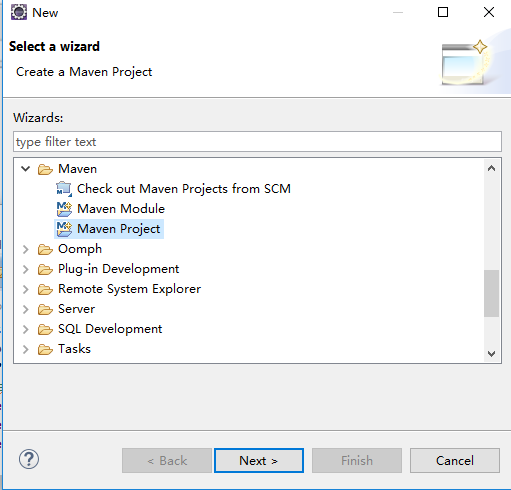
Task: Click the Maven folder icon
Action: pyautogui.click(x=45, y=169)
